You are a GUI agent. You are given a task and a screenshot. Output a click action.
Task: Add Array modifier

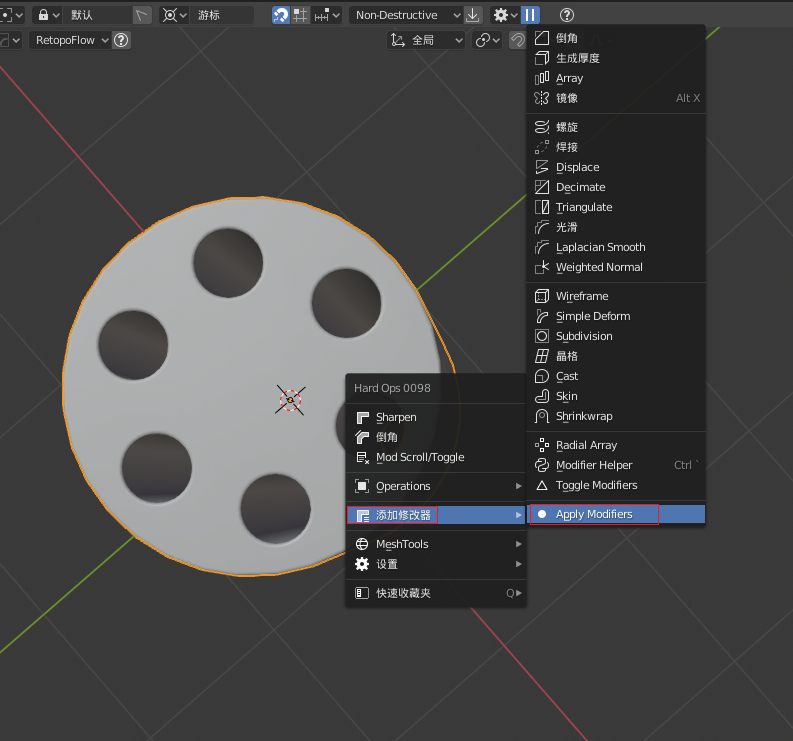pyautogui.click(x=615, y=78)
